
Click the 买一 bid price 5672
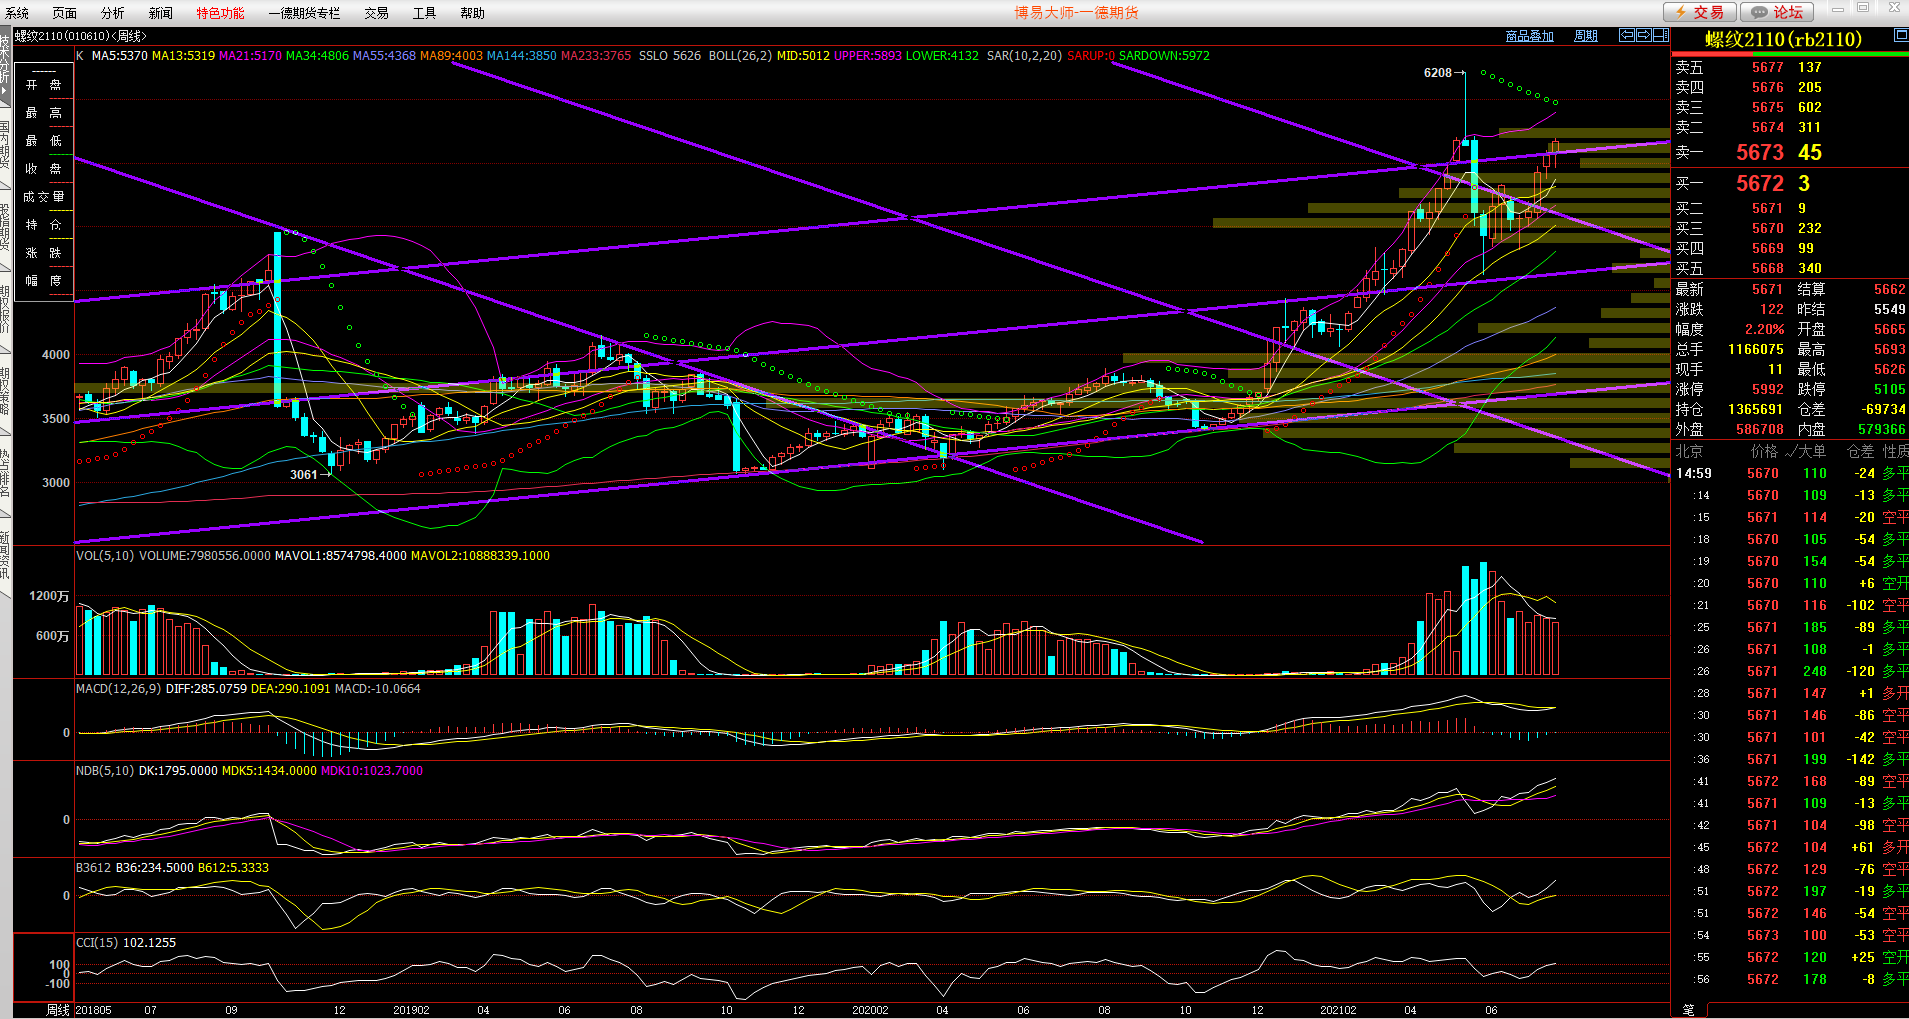click(x=1760, y=183)
